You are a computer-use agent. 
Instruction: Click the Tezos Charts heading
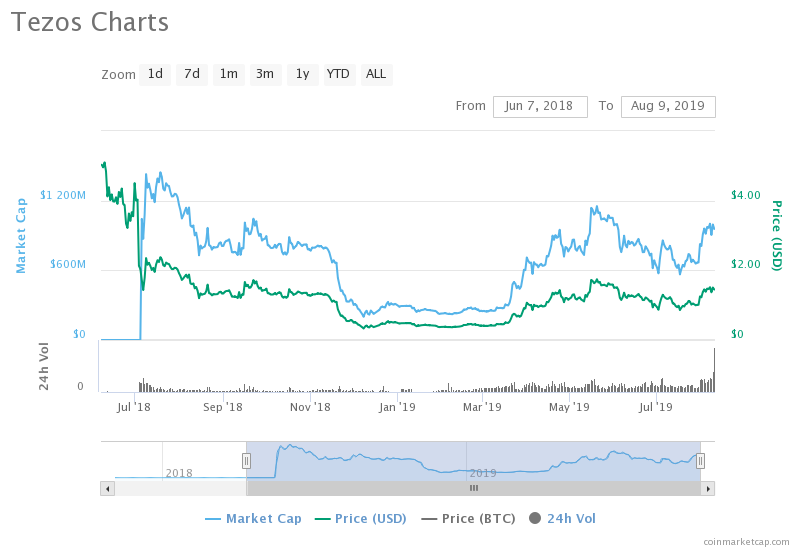[x=90, y=22]
